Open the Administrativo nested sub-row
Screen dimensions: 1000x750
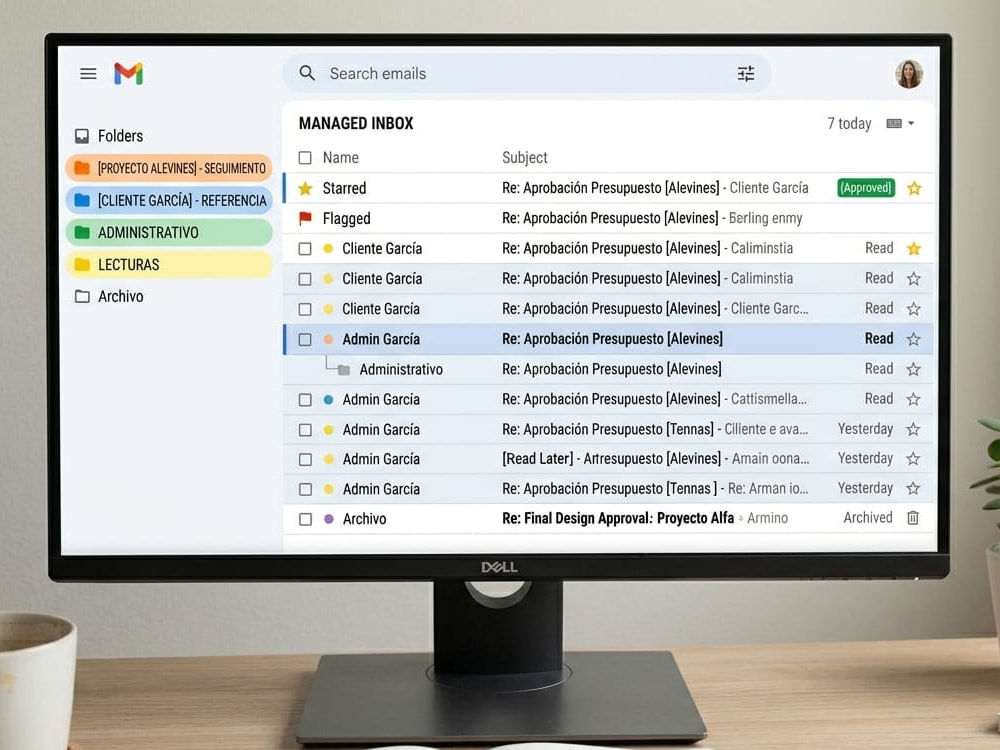608,369
